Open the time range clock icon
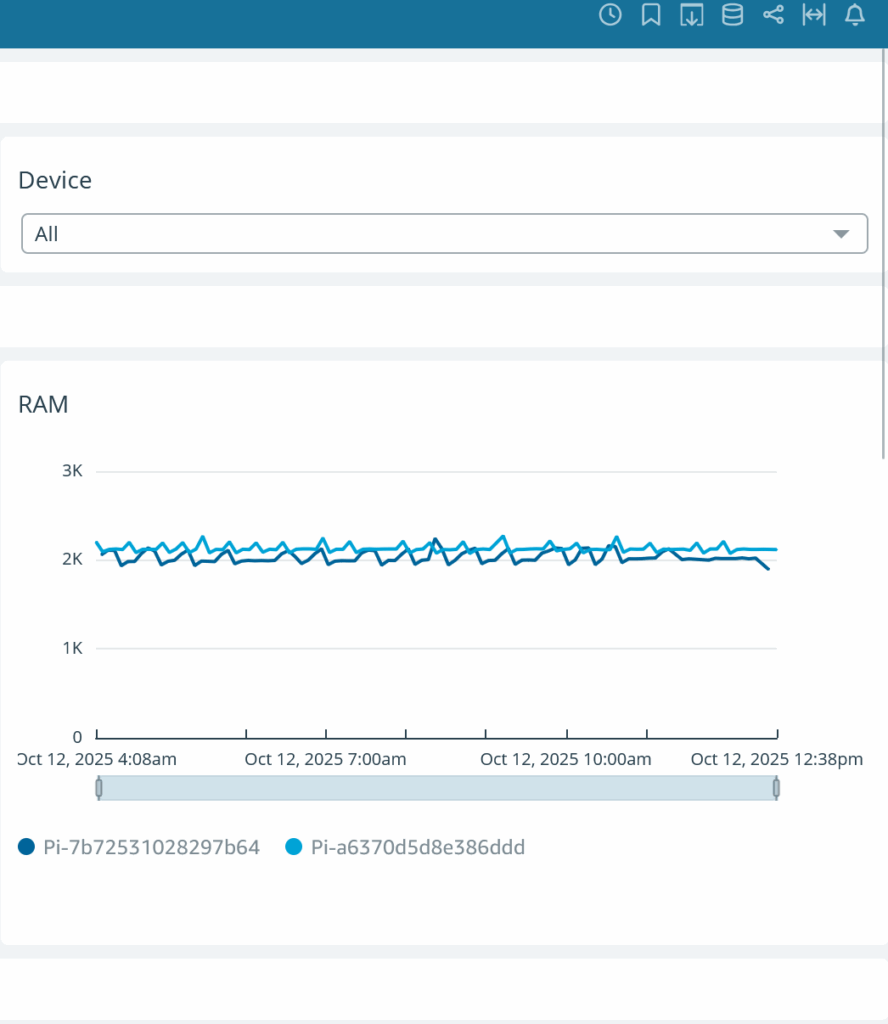The image size is (888, 1024). tap(610, 15)
